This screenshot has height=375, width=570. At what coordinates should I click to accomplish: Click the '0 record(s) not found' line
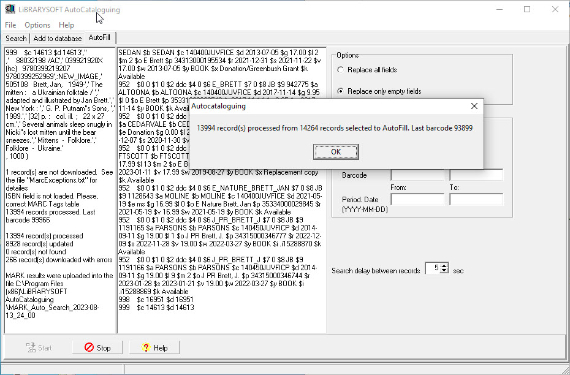(36, 252)
